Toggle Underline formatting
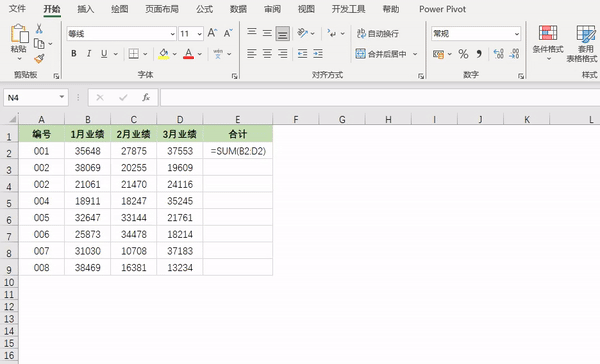Image resolution: width=600 pixels, height=364 pixels. coord(104,54)
